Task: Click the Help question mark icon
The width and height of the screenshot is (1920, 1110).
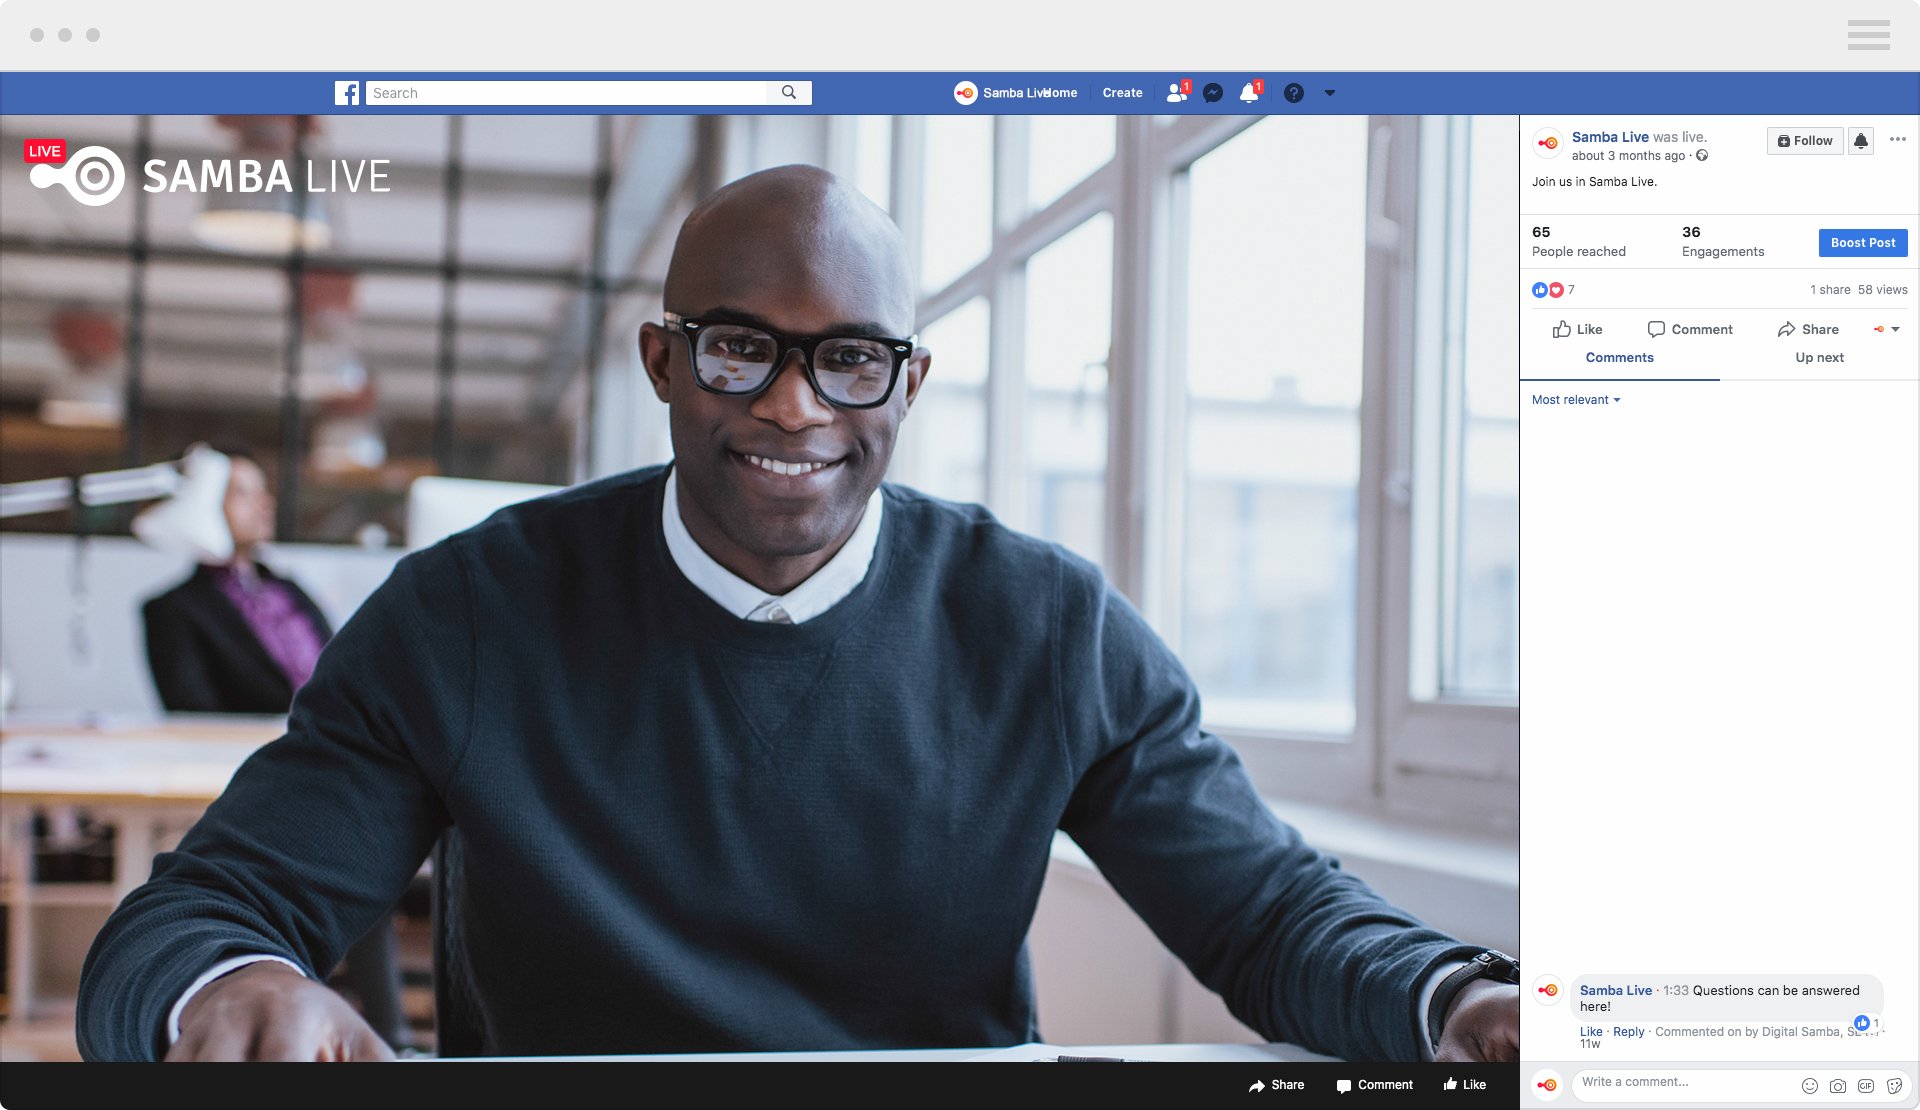Action: click(1294, 92)
